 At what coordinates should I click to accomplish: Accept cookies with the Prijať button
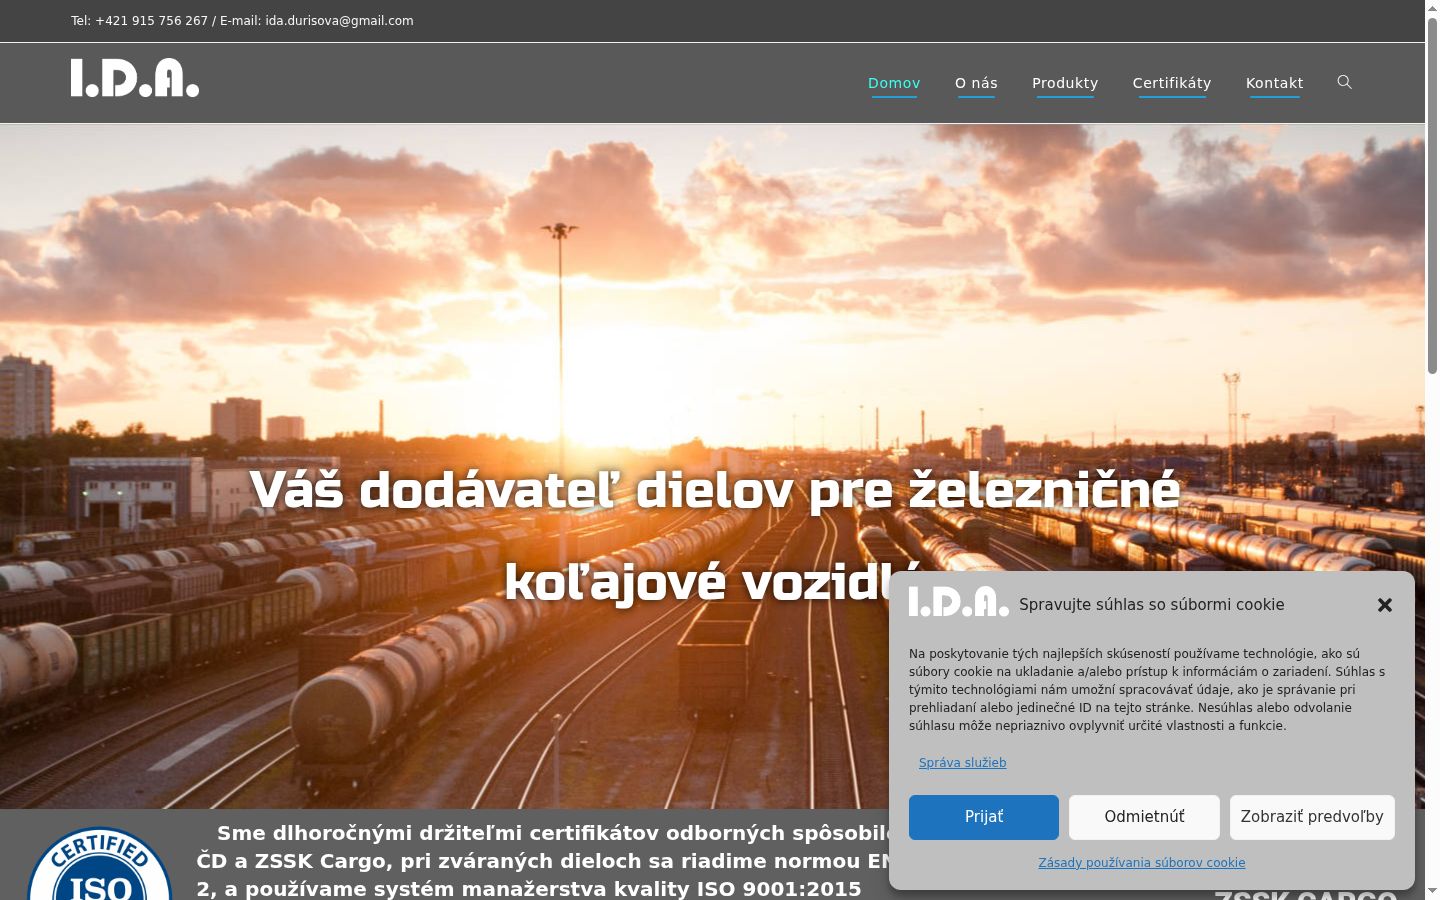coord(984,817)
